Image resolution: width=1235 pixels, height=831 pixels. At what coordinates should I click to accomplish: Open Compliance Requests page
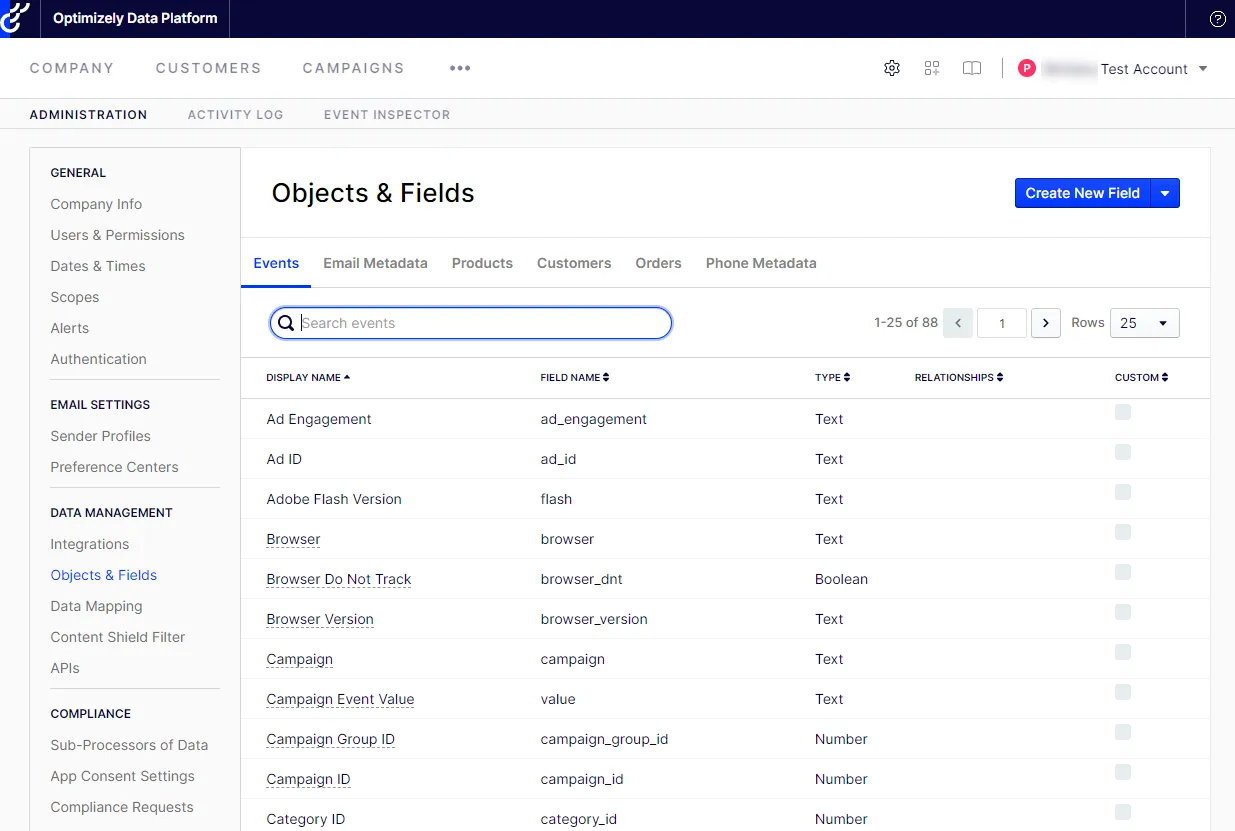pyautogui.click(x=122, y=807)
